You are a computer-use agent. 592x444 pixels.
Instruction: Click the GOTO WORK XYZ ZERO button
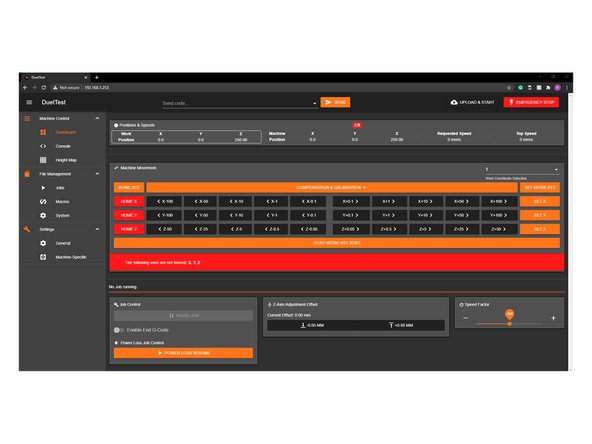(x=337, y=243)
